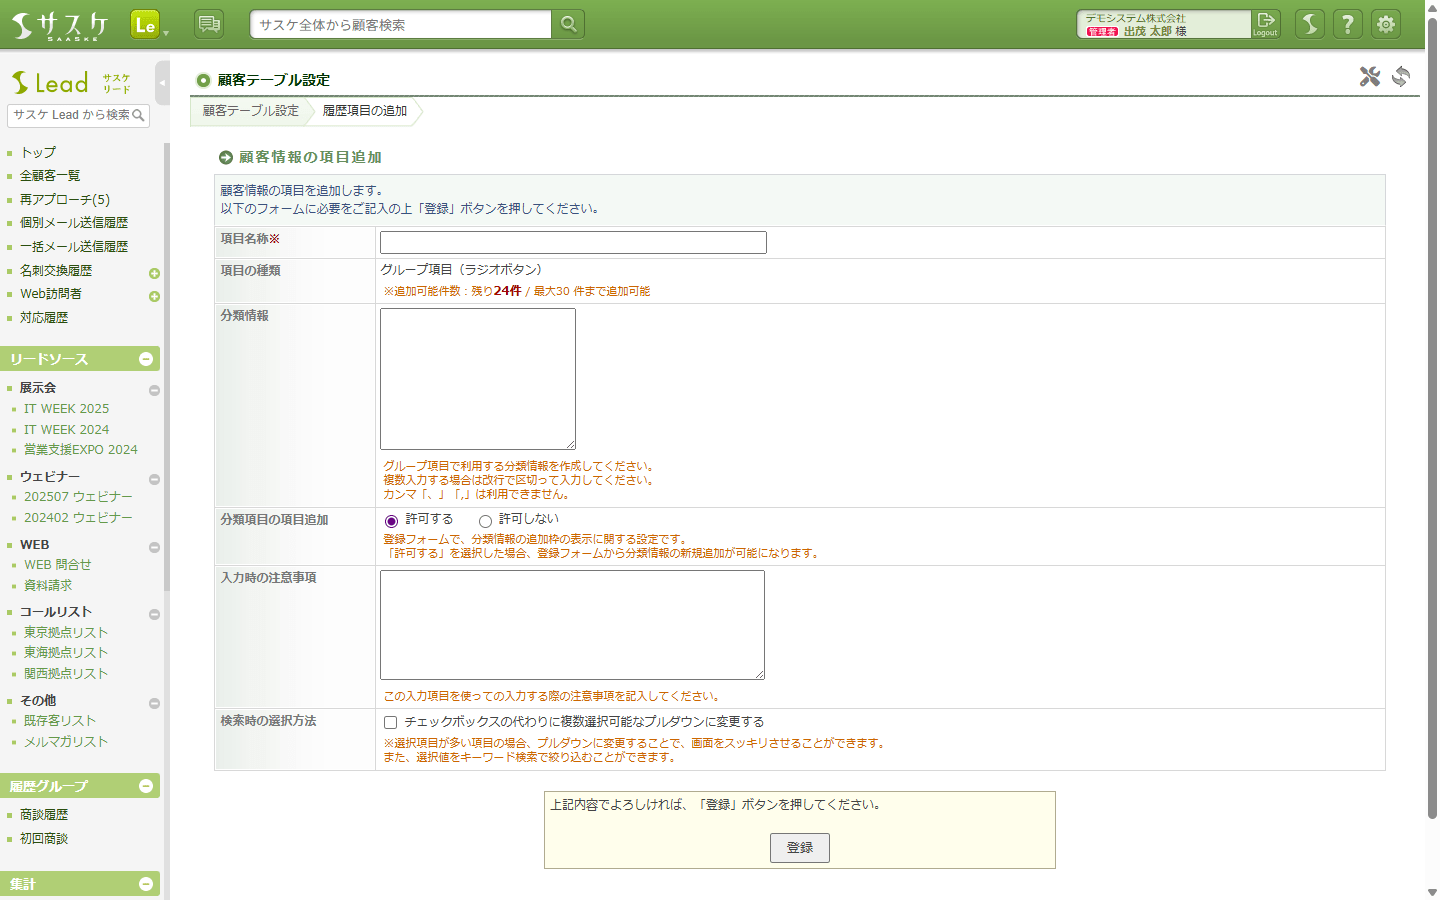Image resolution: width=1440 pixels, height=900 pixels.
Task: Collapse the 展示会 group
Action: coord(154,390)
